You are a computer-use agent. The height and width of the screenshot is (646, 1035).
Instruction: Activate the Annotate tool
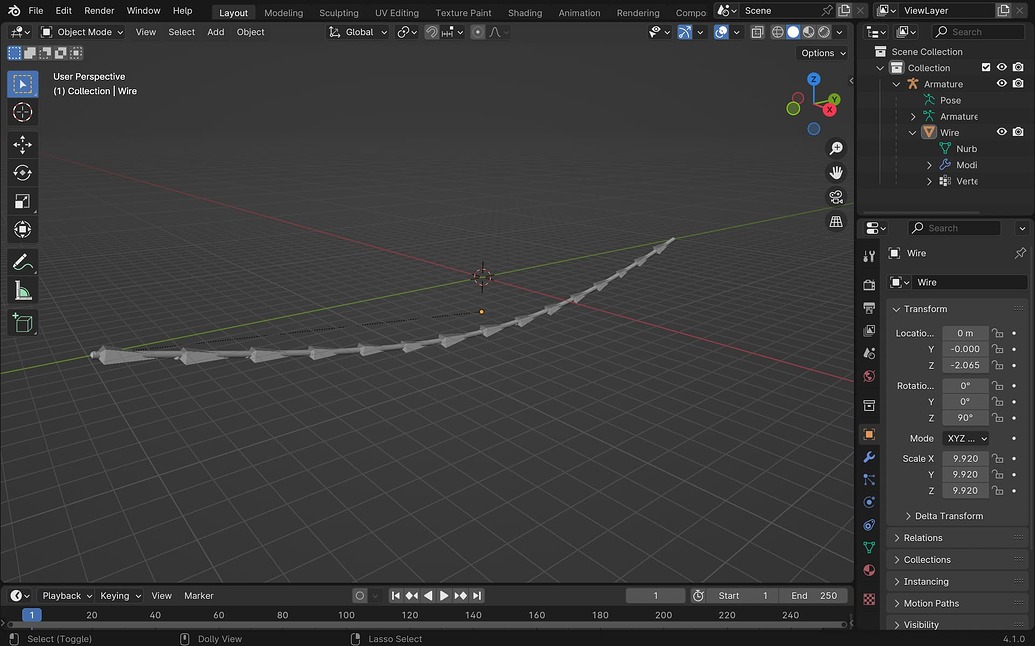pyautogui.click(x=22, y=262)
